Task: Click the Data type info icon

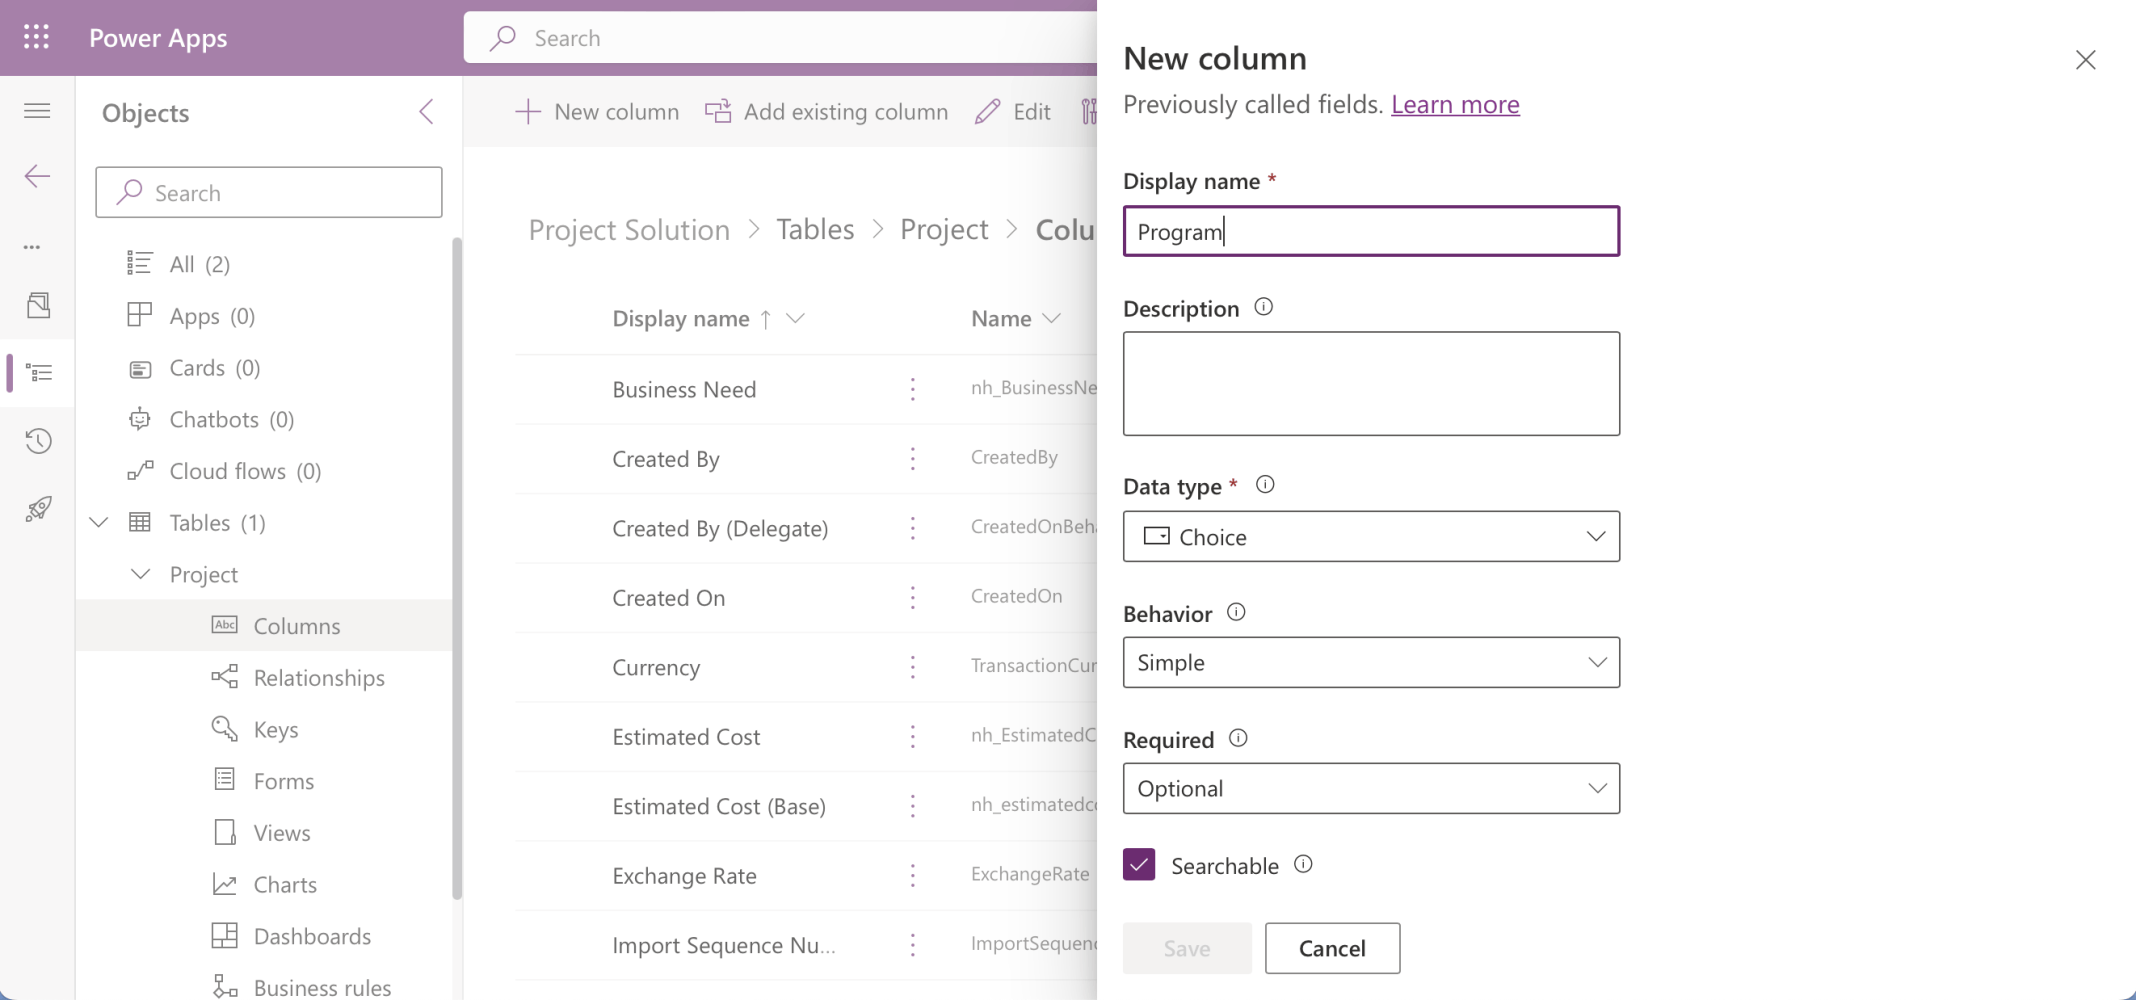Action: [1265, 485]
